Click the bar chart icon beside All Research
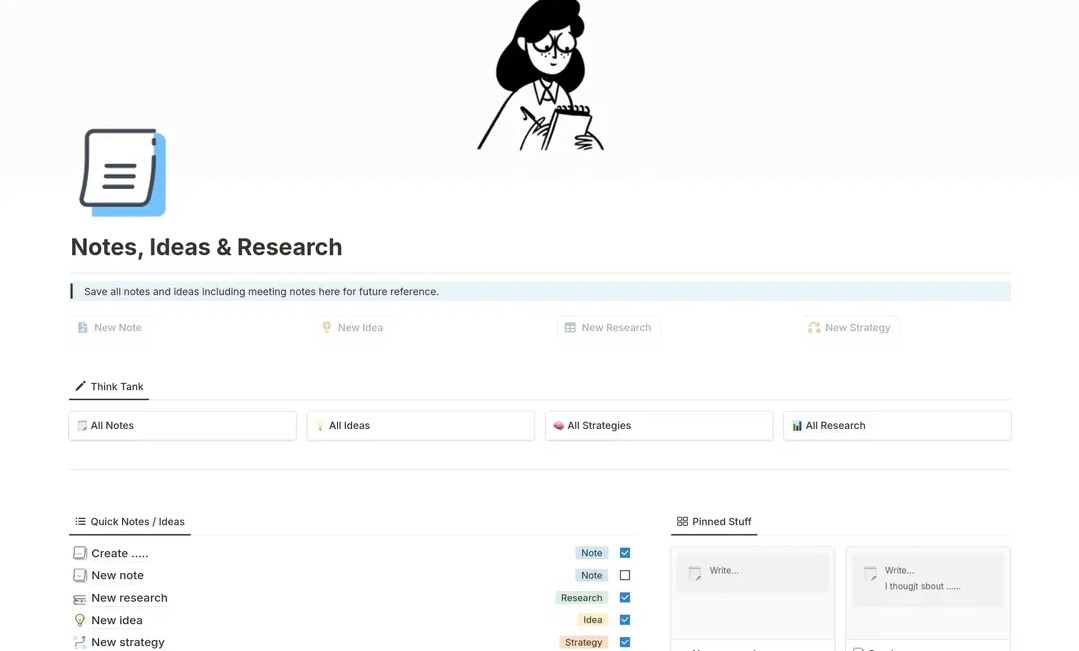 click(x=797, y=425)
